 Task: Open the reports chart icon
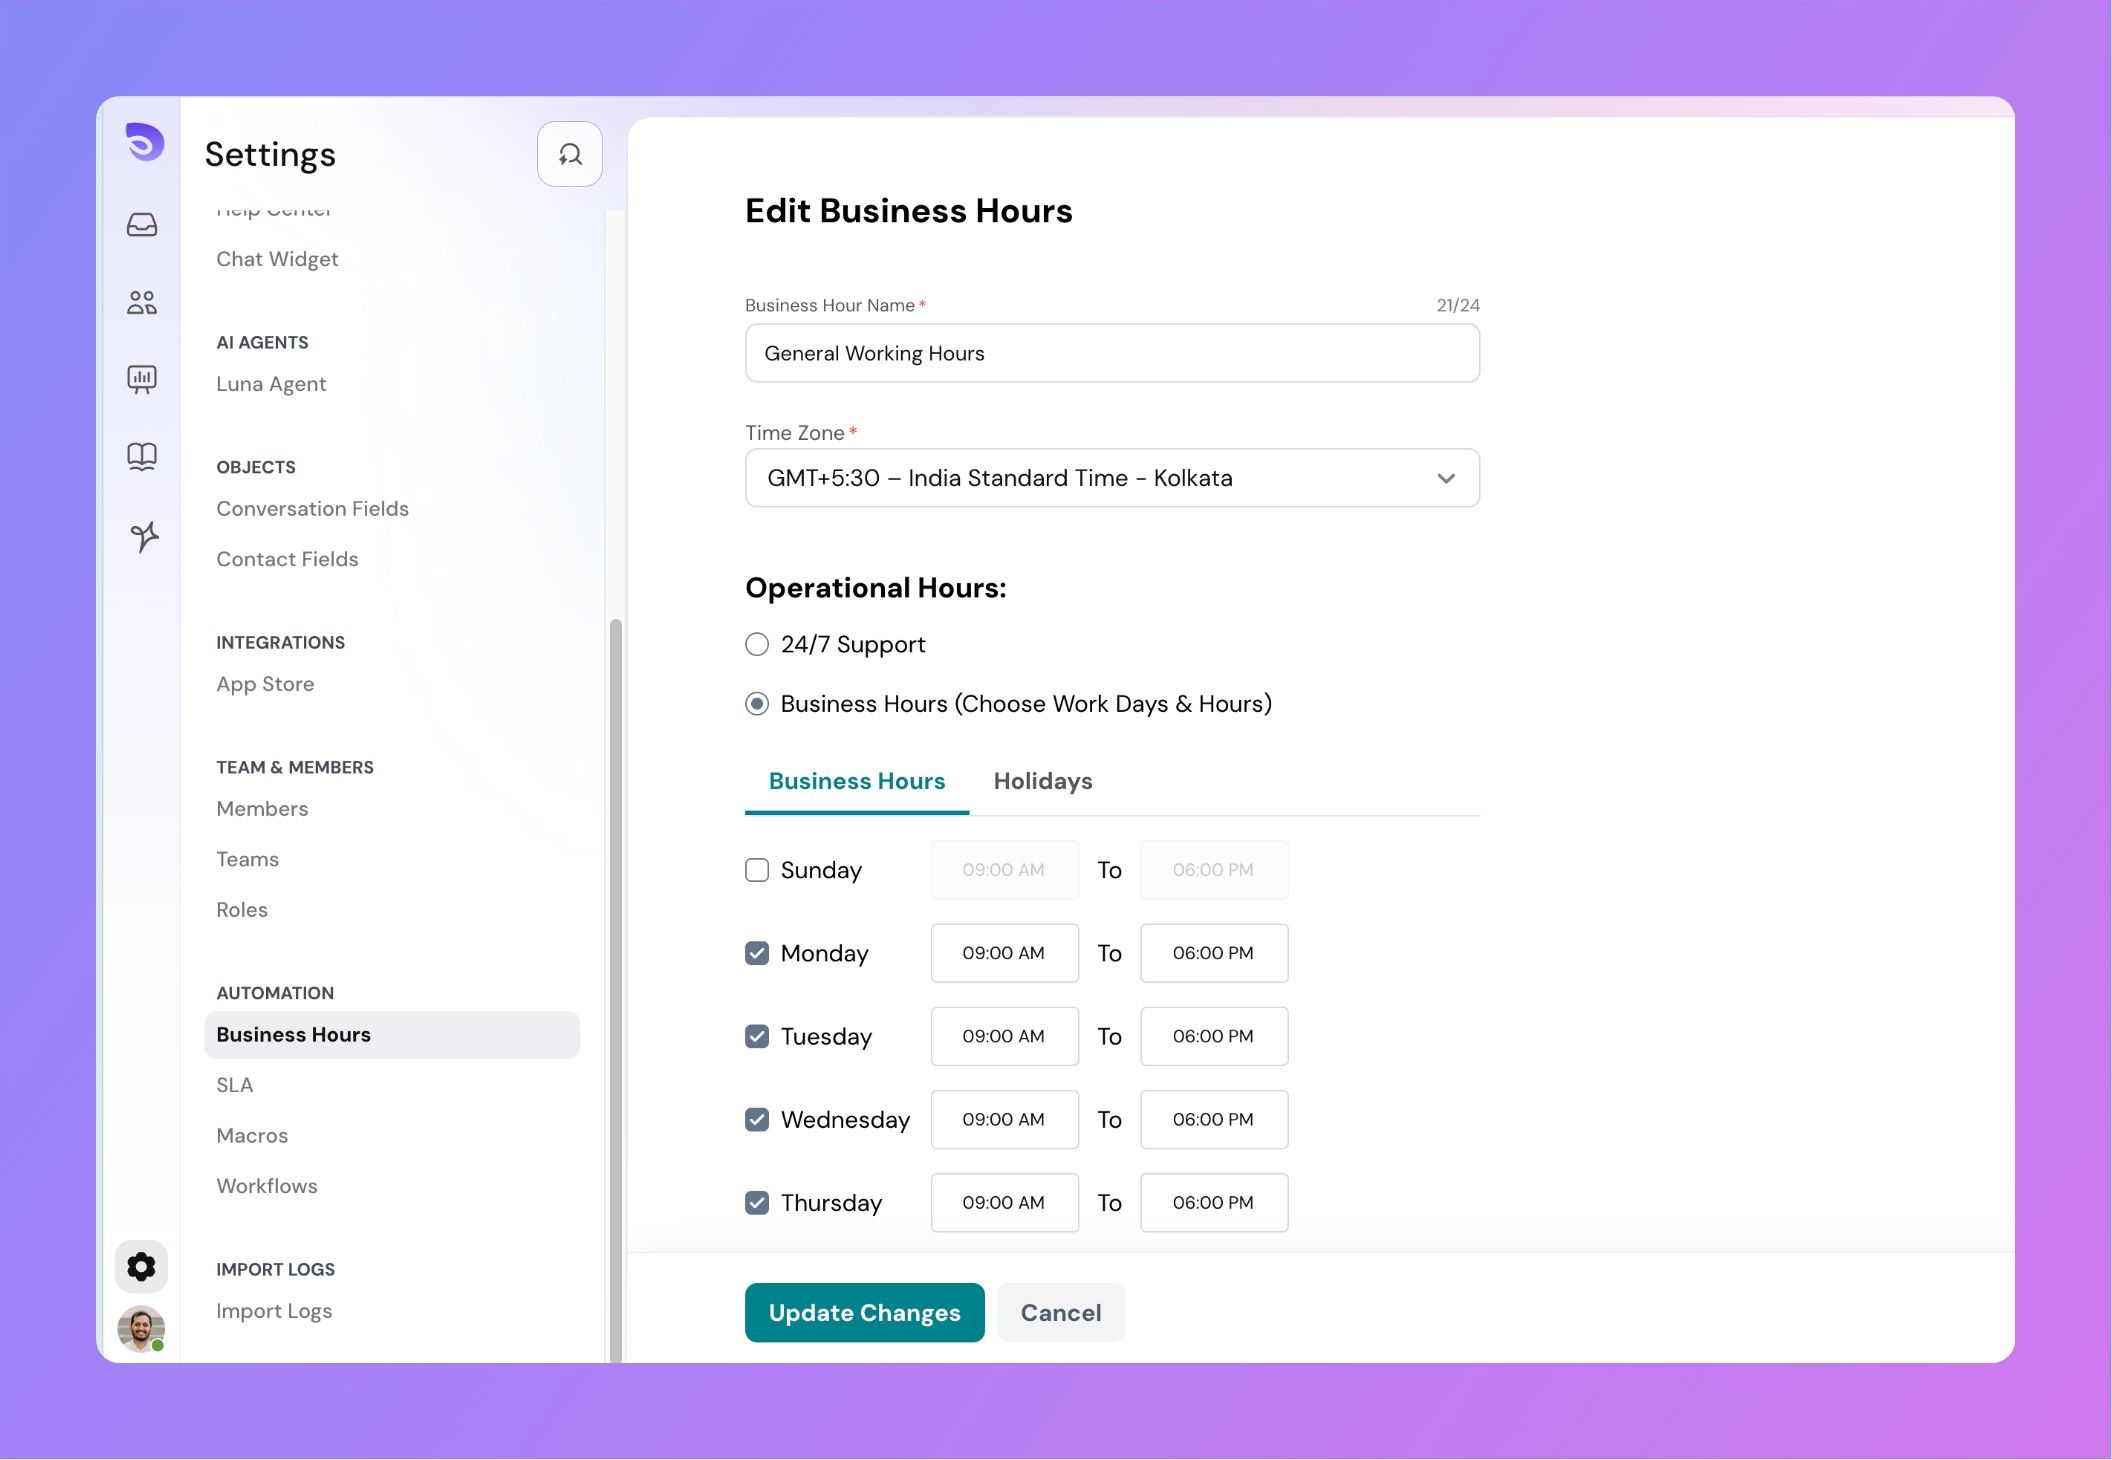(x=142, y=379)
